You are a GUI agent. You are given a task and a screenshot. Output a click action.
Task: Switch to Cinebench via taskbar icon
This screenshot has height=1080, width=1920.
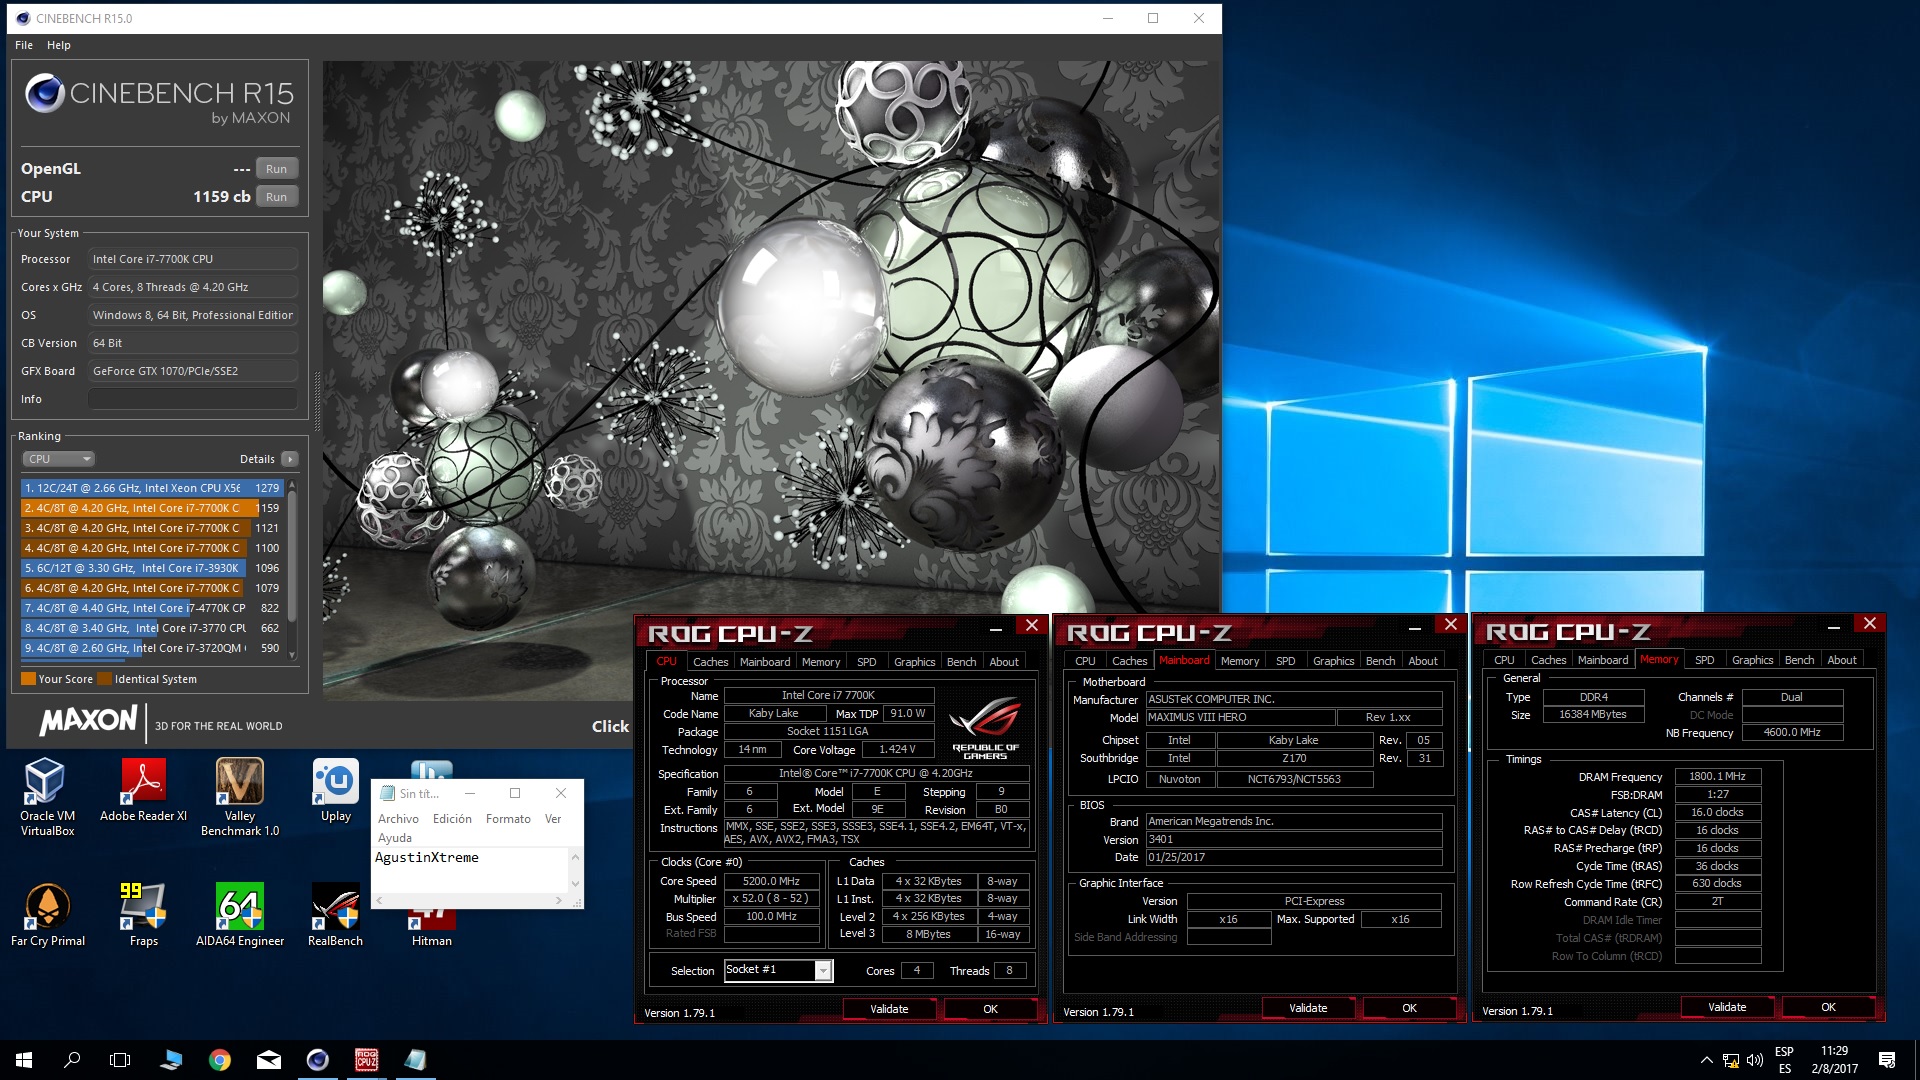[318, 1060]
